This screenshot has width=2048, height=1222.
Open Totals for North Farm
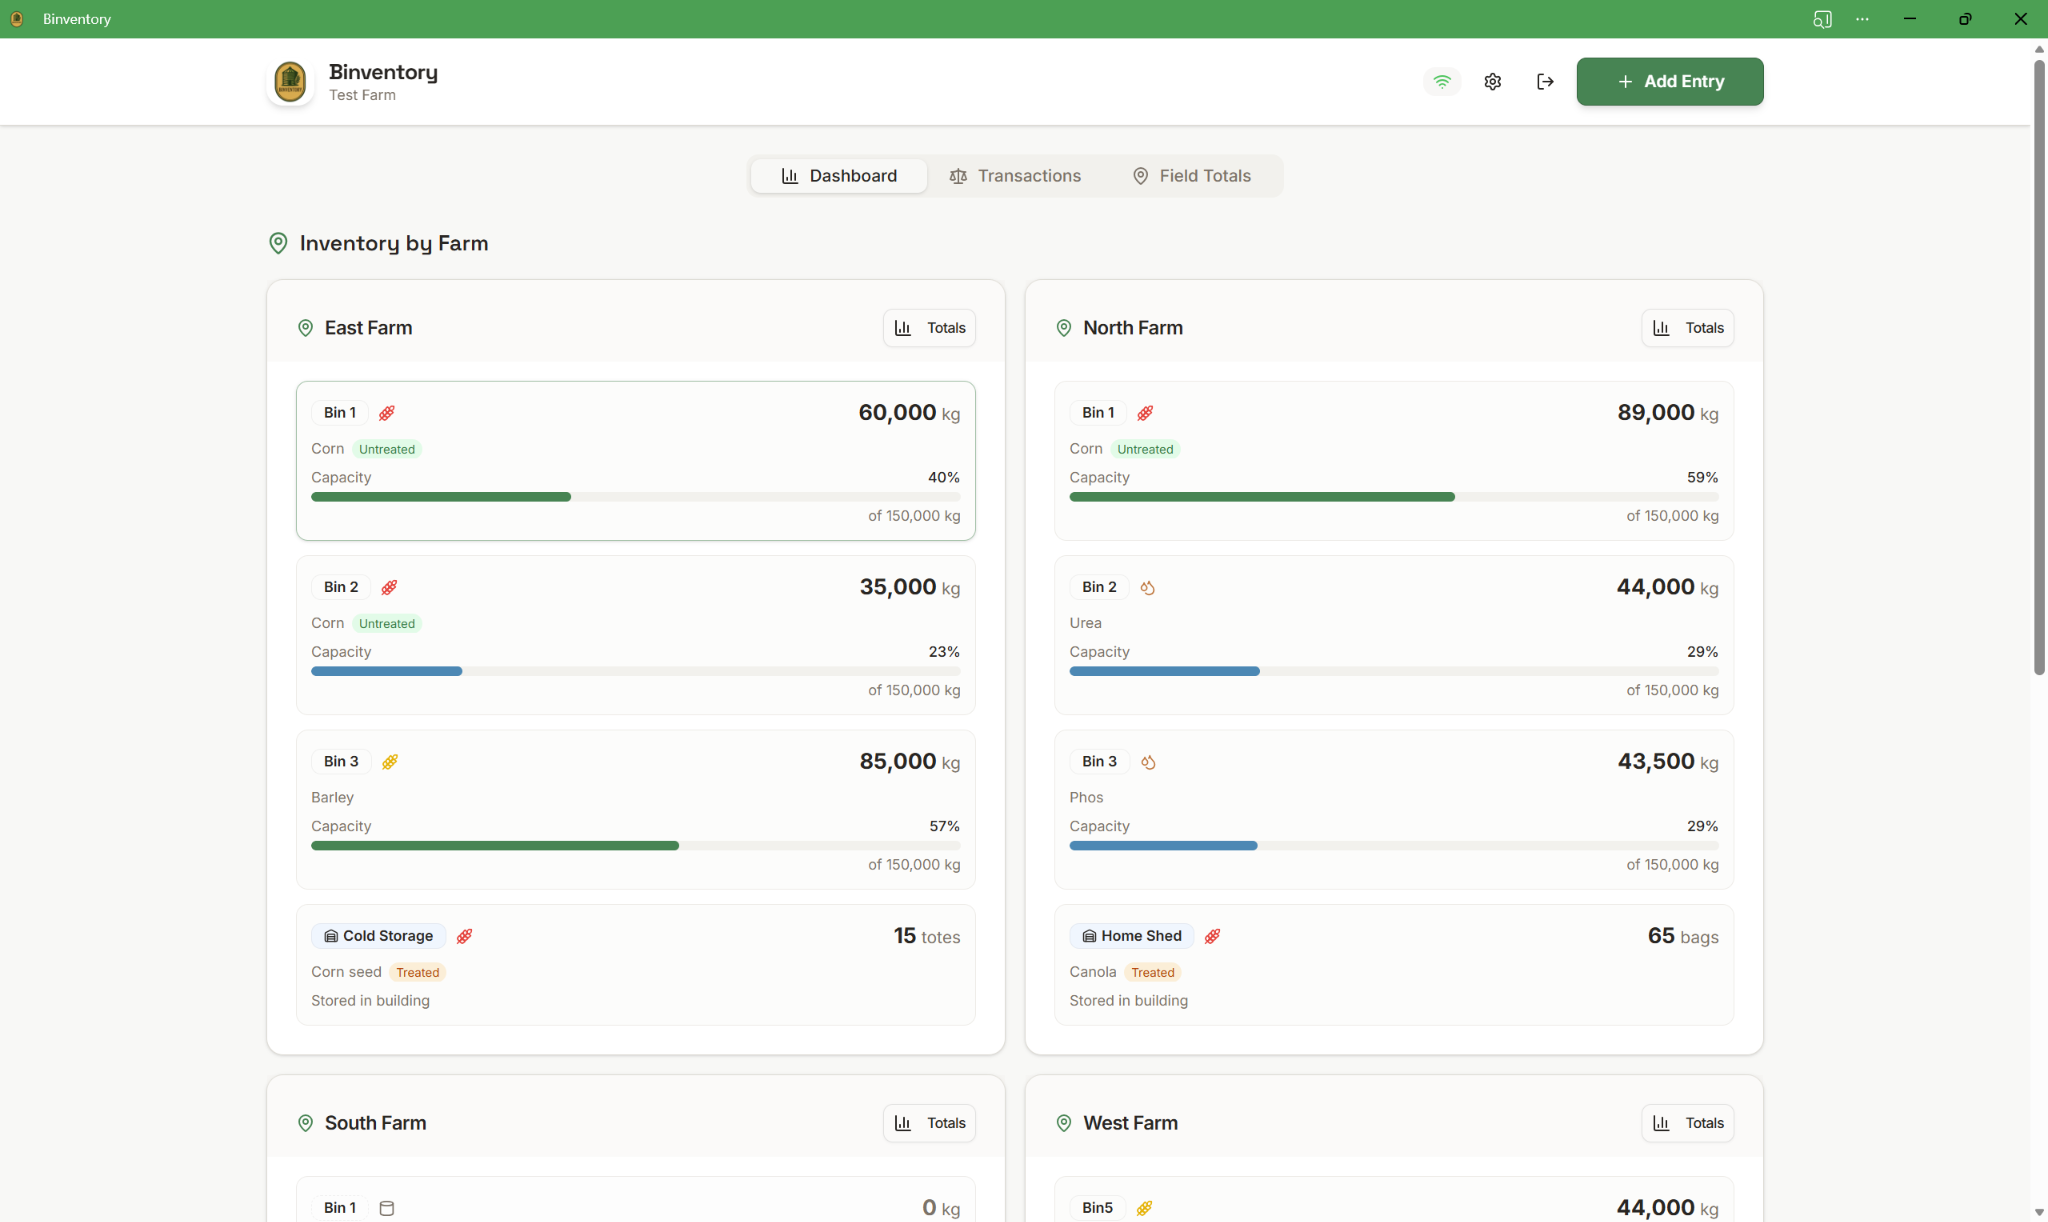(x=1687, y=327)
